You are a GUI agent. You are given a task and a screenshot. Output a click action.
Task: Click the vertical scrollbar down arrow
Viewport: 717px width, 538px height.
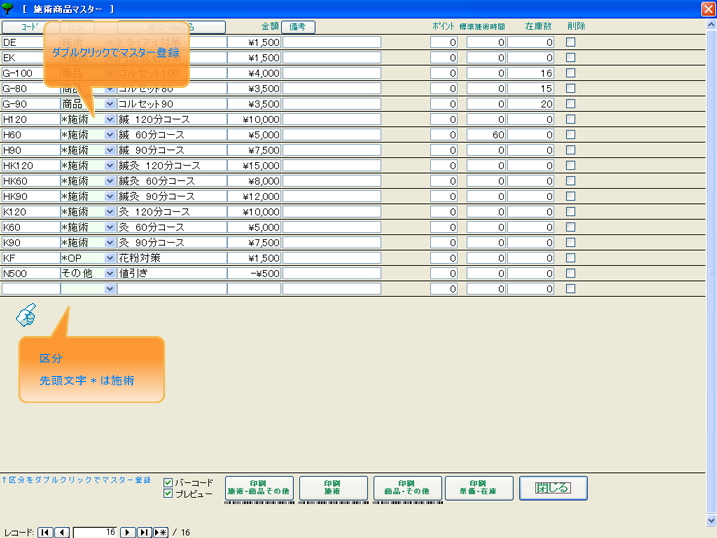[709, 520]
